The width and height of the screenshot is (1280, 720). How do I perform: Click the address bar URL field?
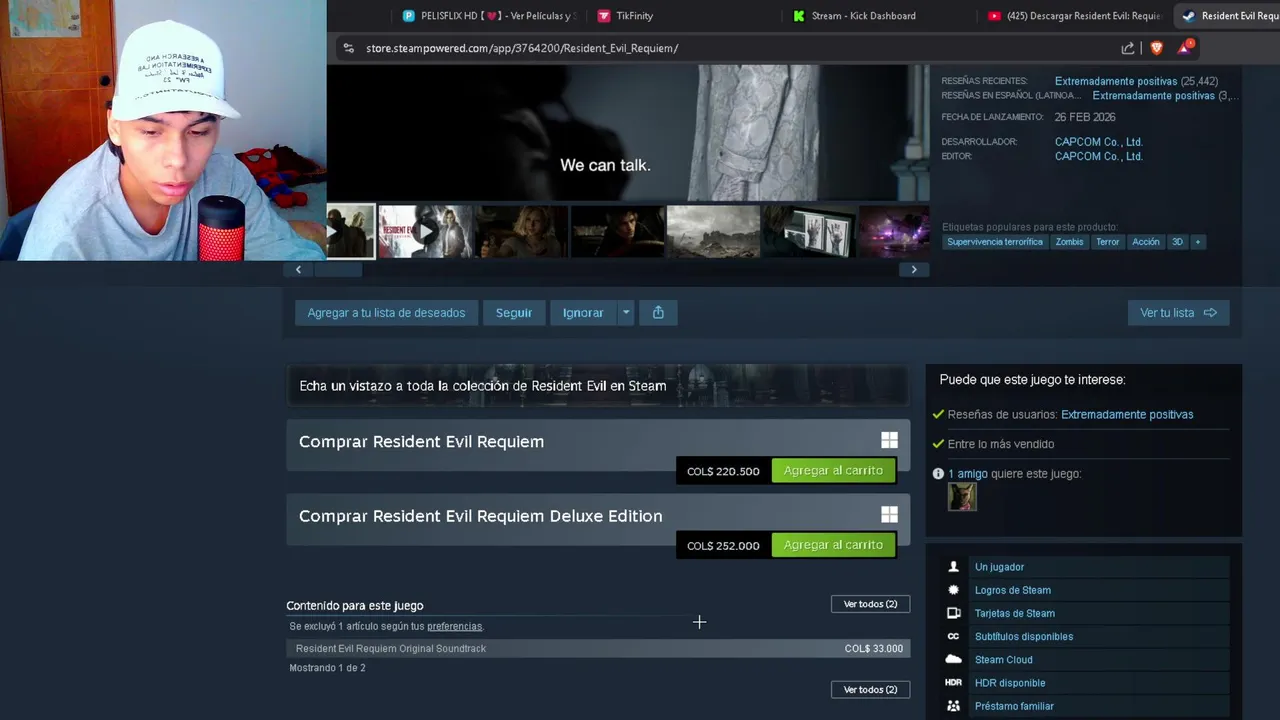pos(730,48)
